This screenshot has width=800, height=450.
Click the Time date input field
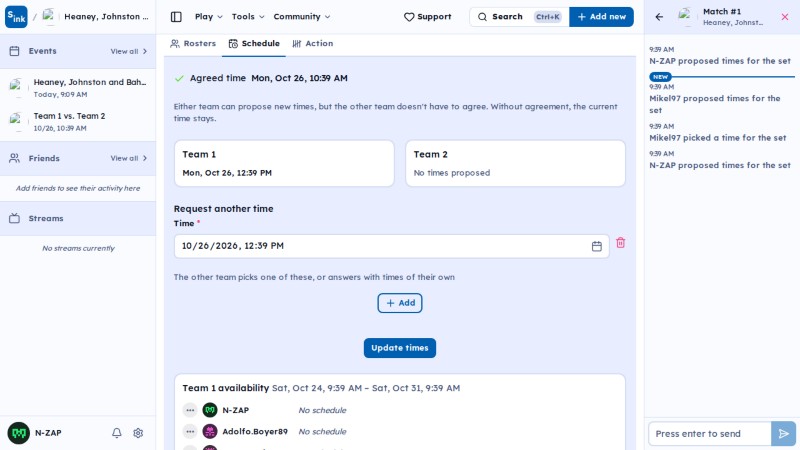click(x=391, y=246)
